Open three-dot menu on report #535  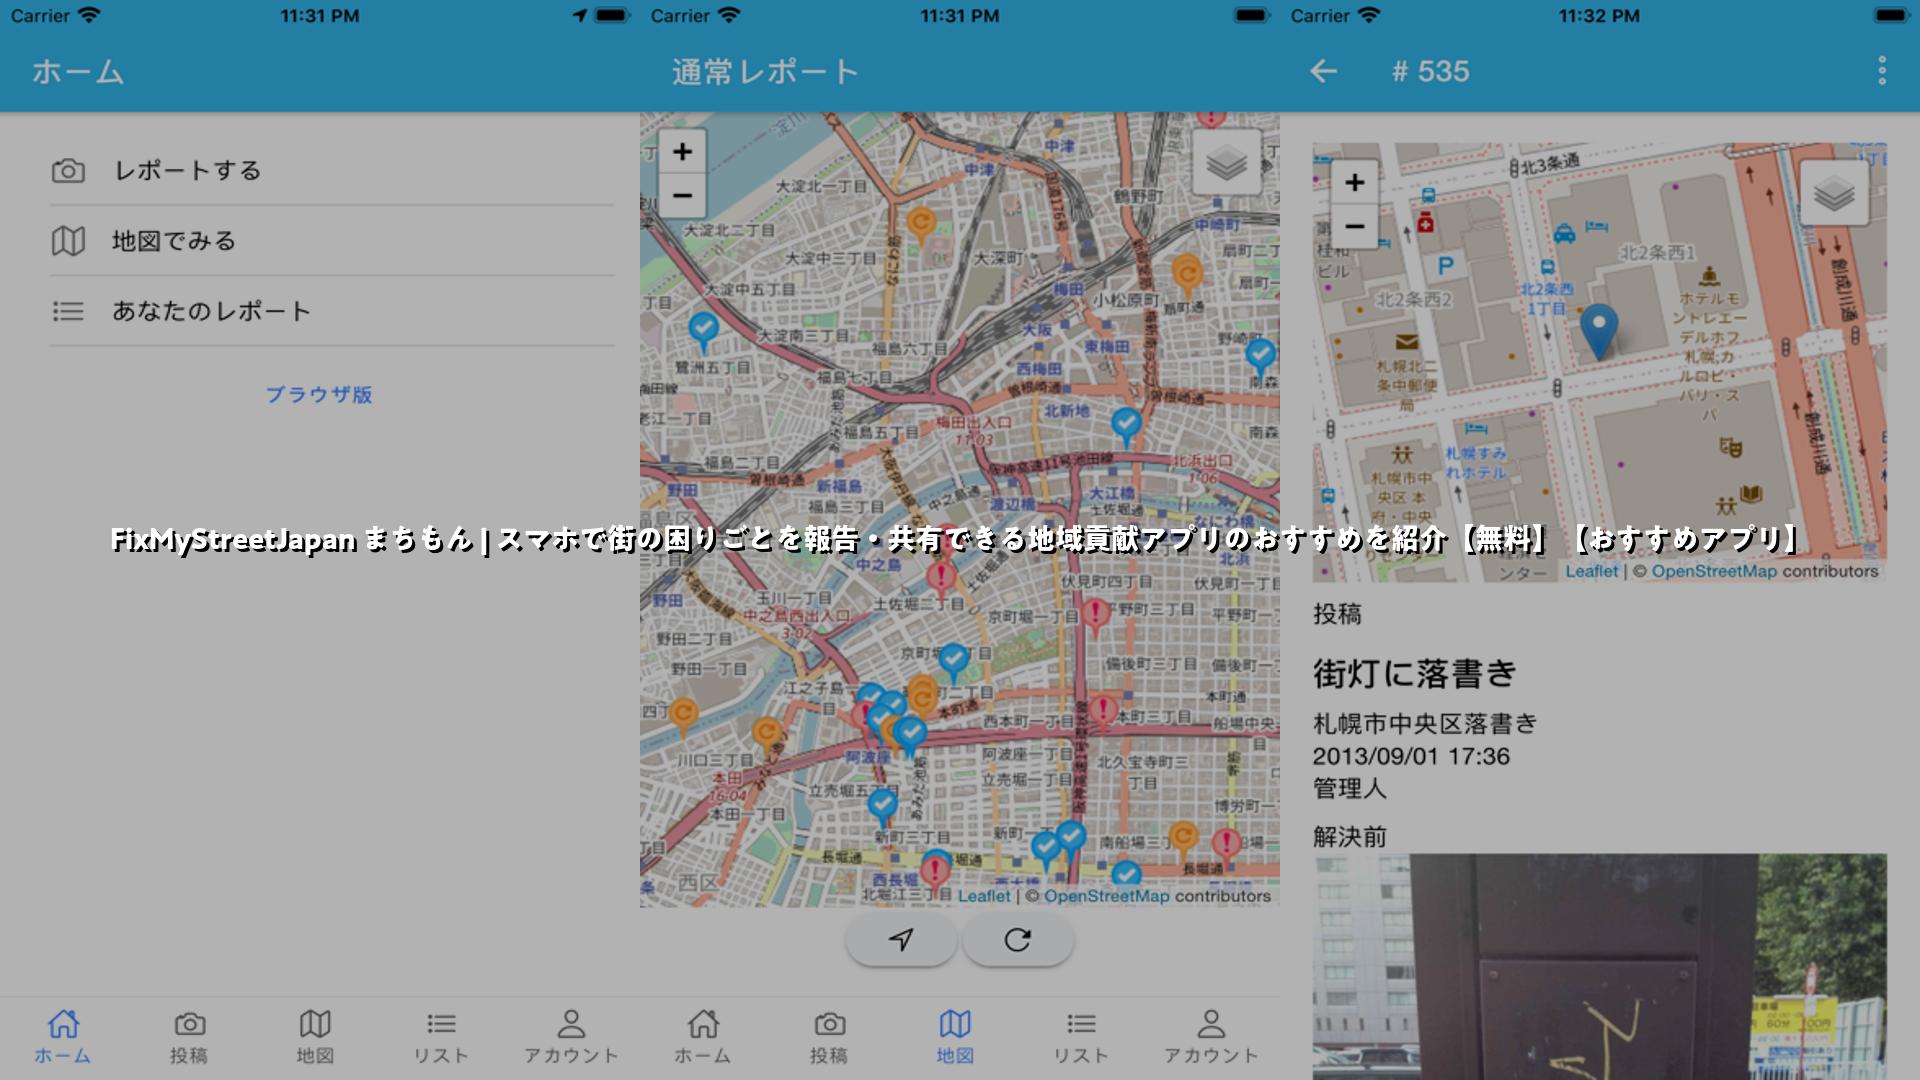coord(1882,71)
